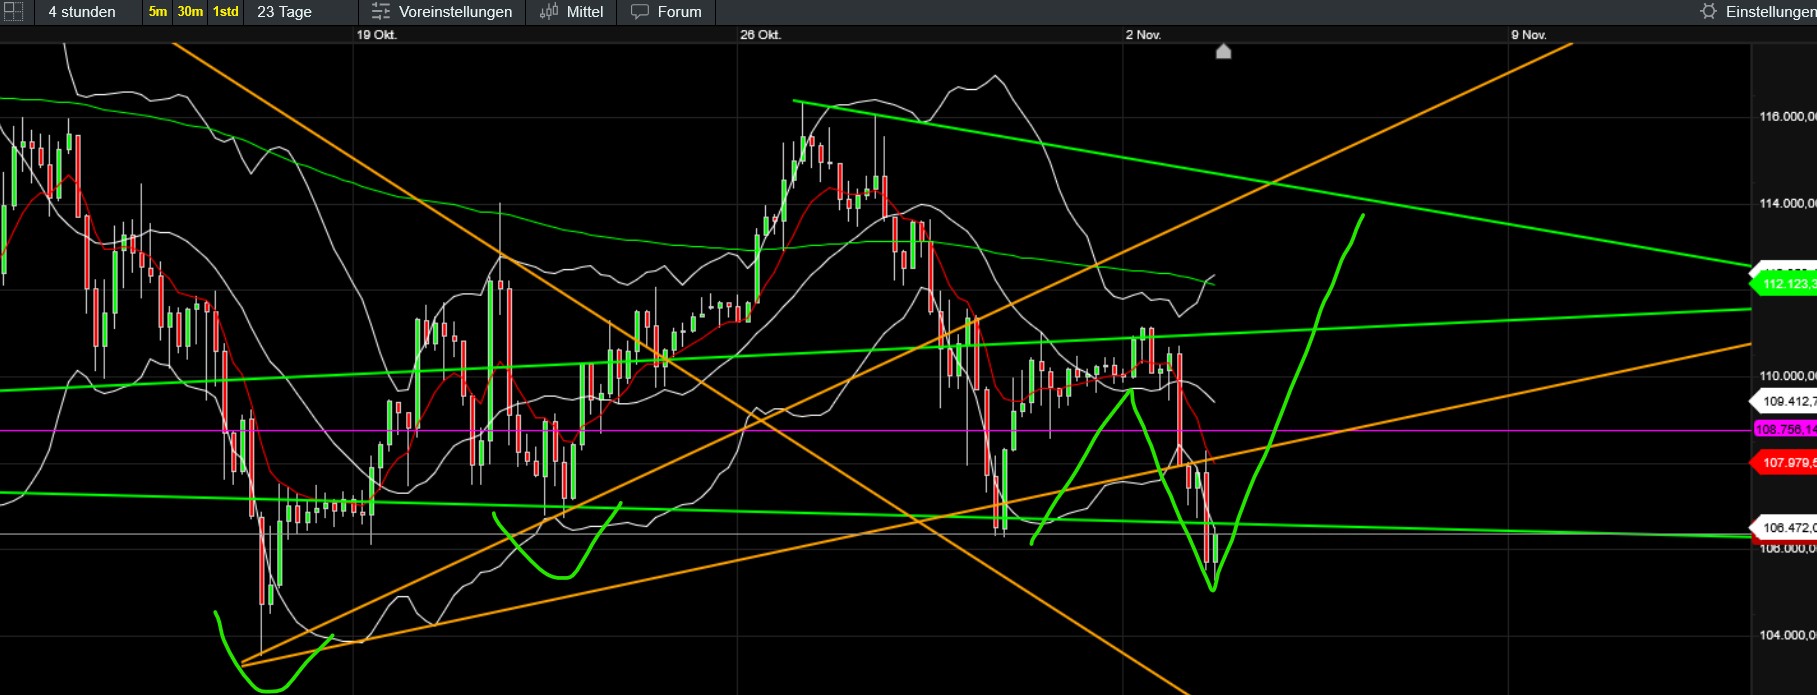
Task: Click the 109.412 white price label
Action: [x=1786, y=402]
